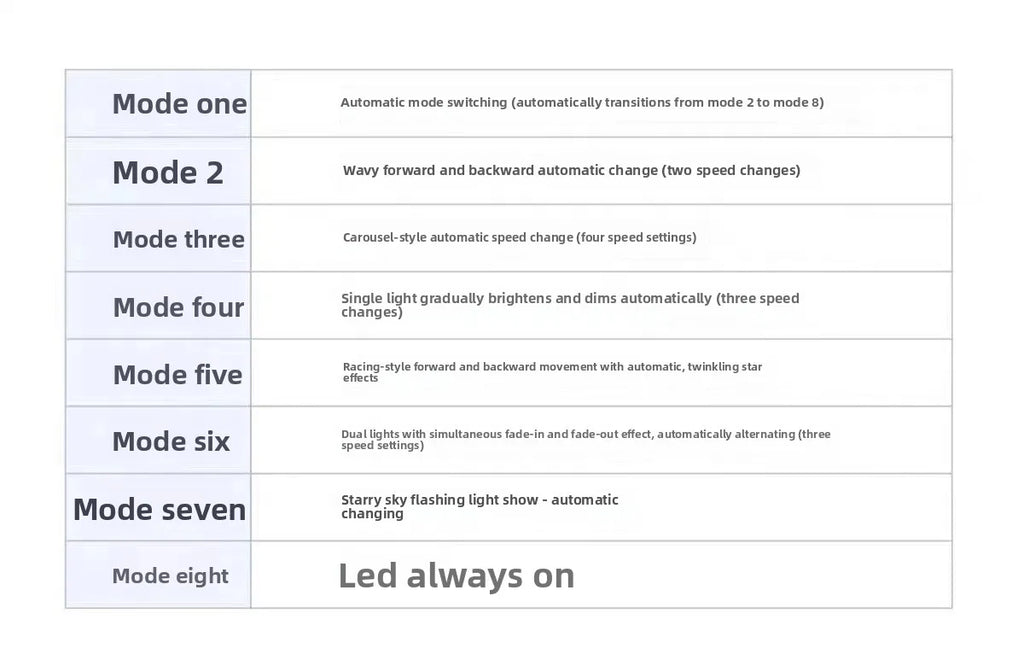Select the "Mode four" heading cell
1024x666 pixels.
[179, 307]
